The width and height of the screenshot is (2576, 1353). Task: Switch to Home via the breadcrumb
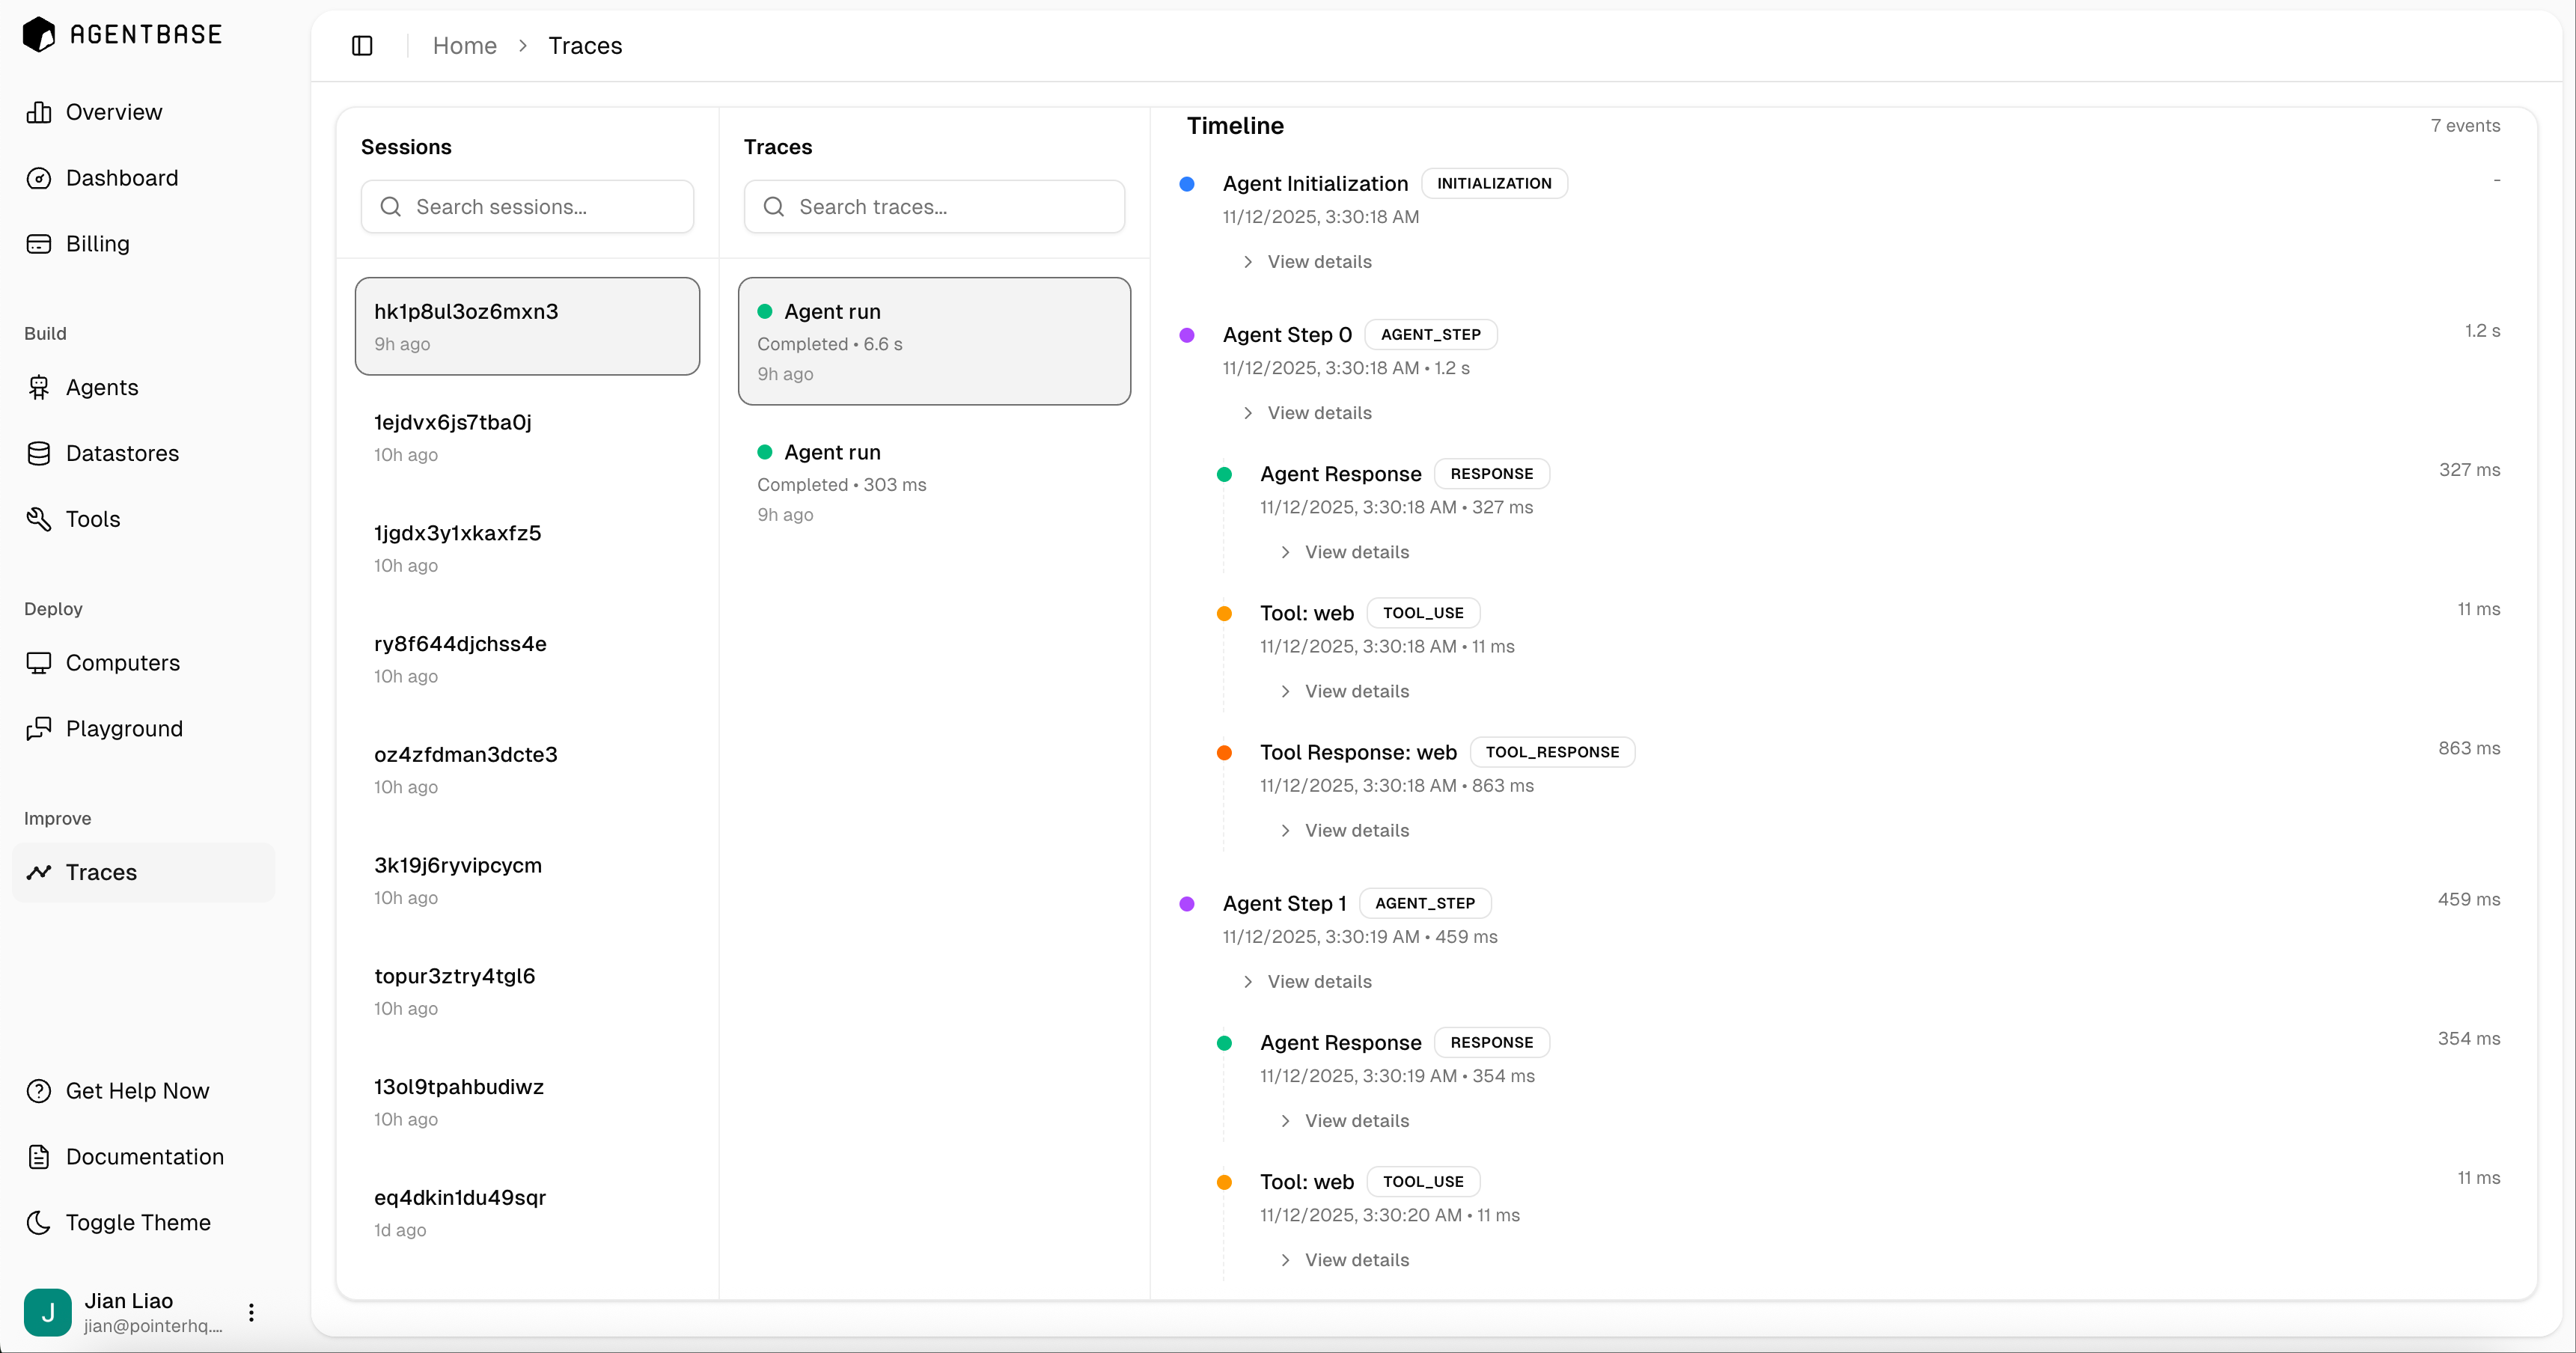(x=464, y=45)
